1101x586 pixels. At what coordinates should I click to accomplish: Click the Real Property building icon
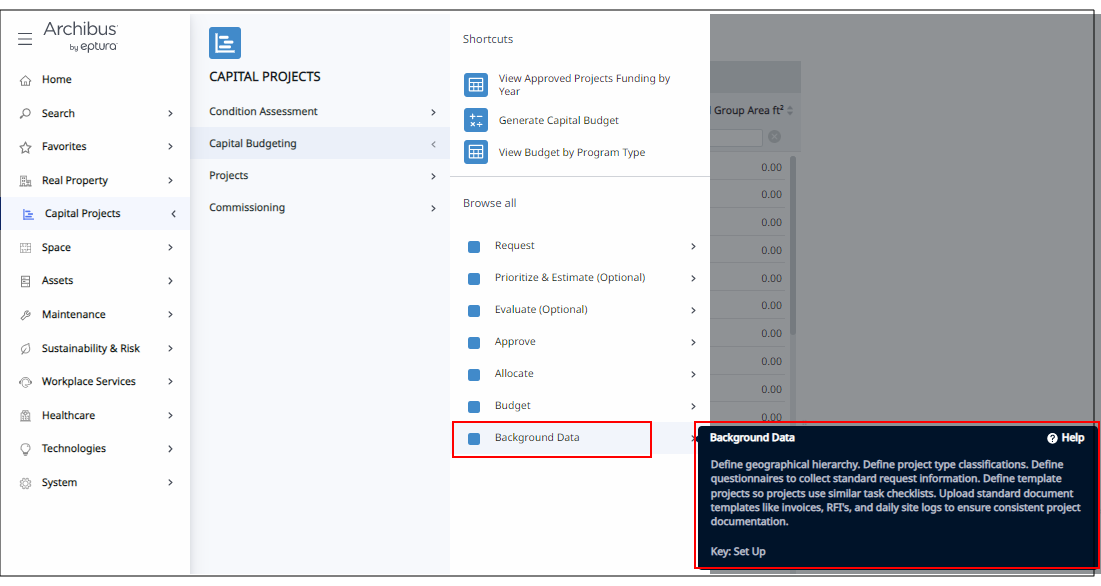tap(25, 180)
